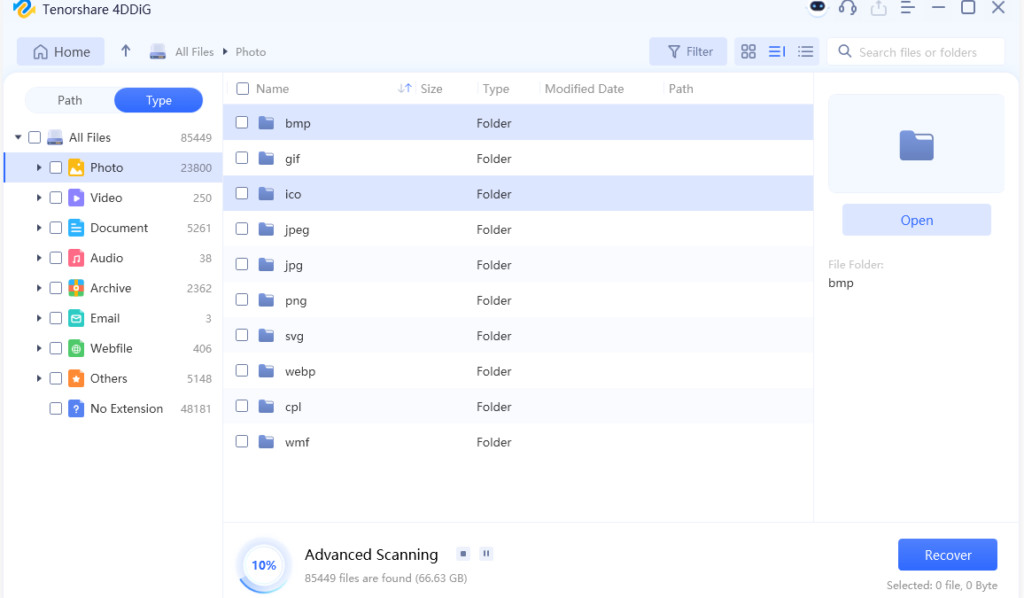Stop the Advanced Scanning process

[x=463, y=553]
